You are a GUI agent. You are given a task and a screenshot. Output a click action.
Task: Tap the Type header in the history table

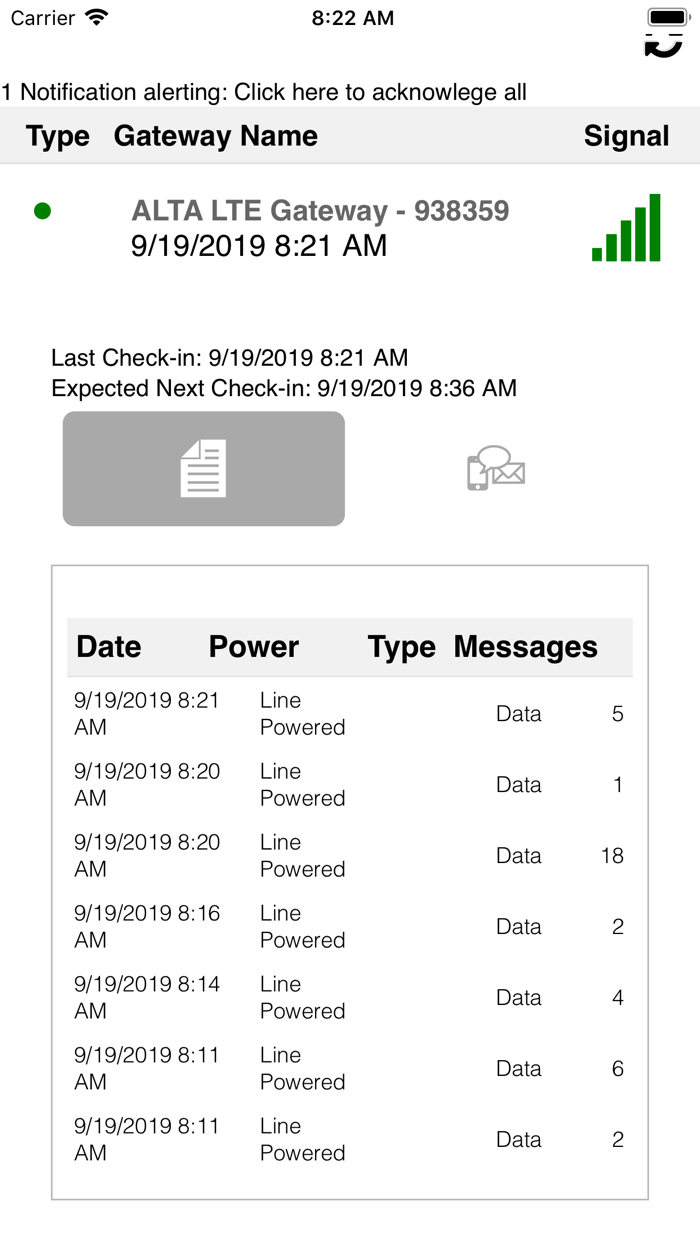(x=402, y=646)
